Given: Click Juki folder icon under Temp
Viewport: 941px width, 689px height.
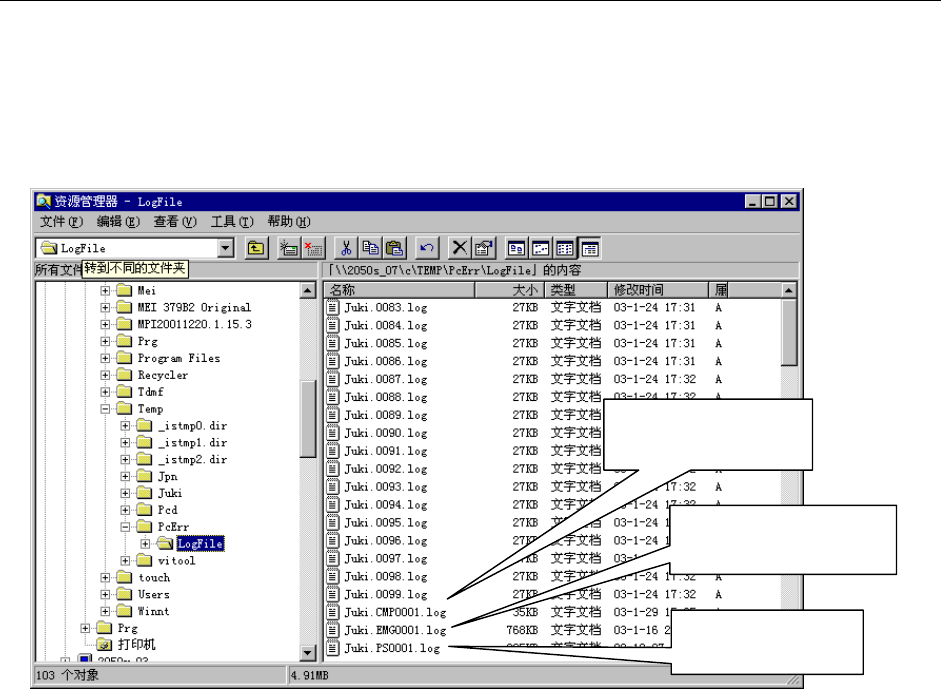Looking at the screenshot, I should point(144,493).
